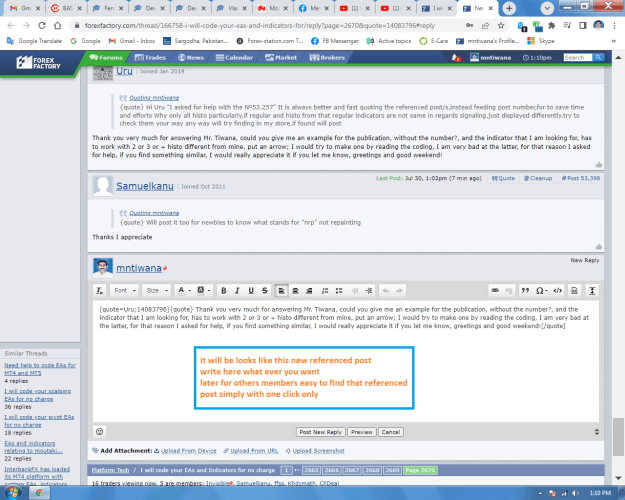Insert bulleted list
Image resolution: width=625 pixels, height=500 pixels.
[x=339, y=291]
